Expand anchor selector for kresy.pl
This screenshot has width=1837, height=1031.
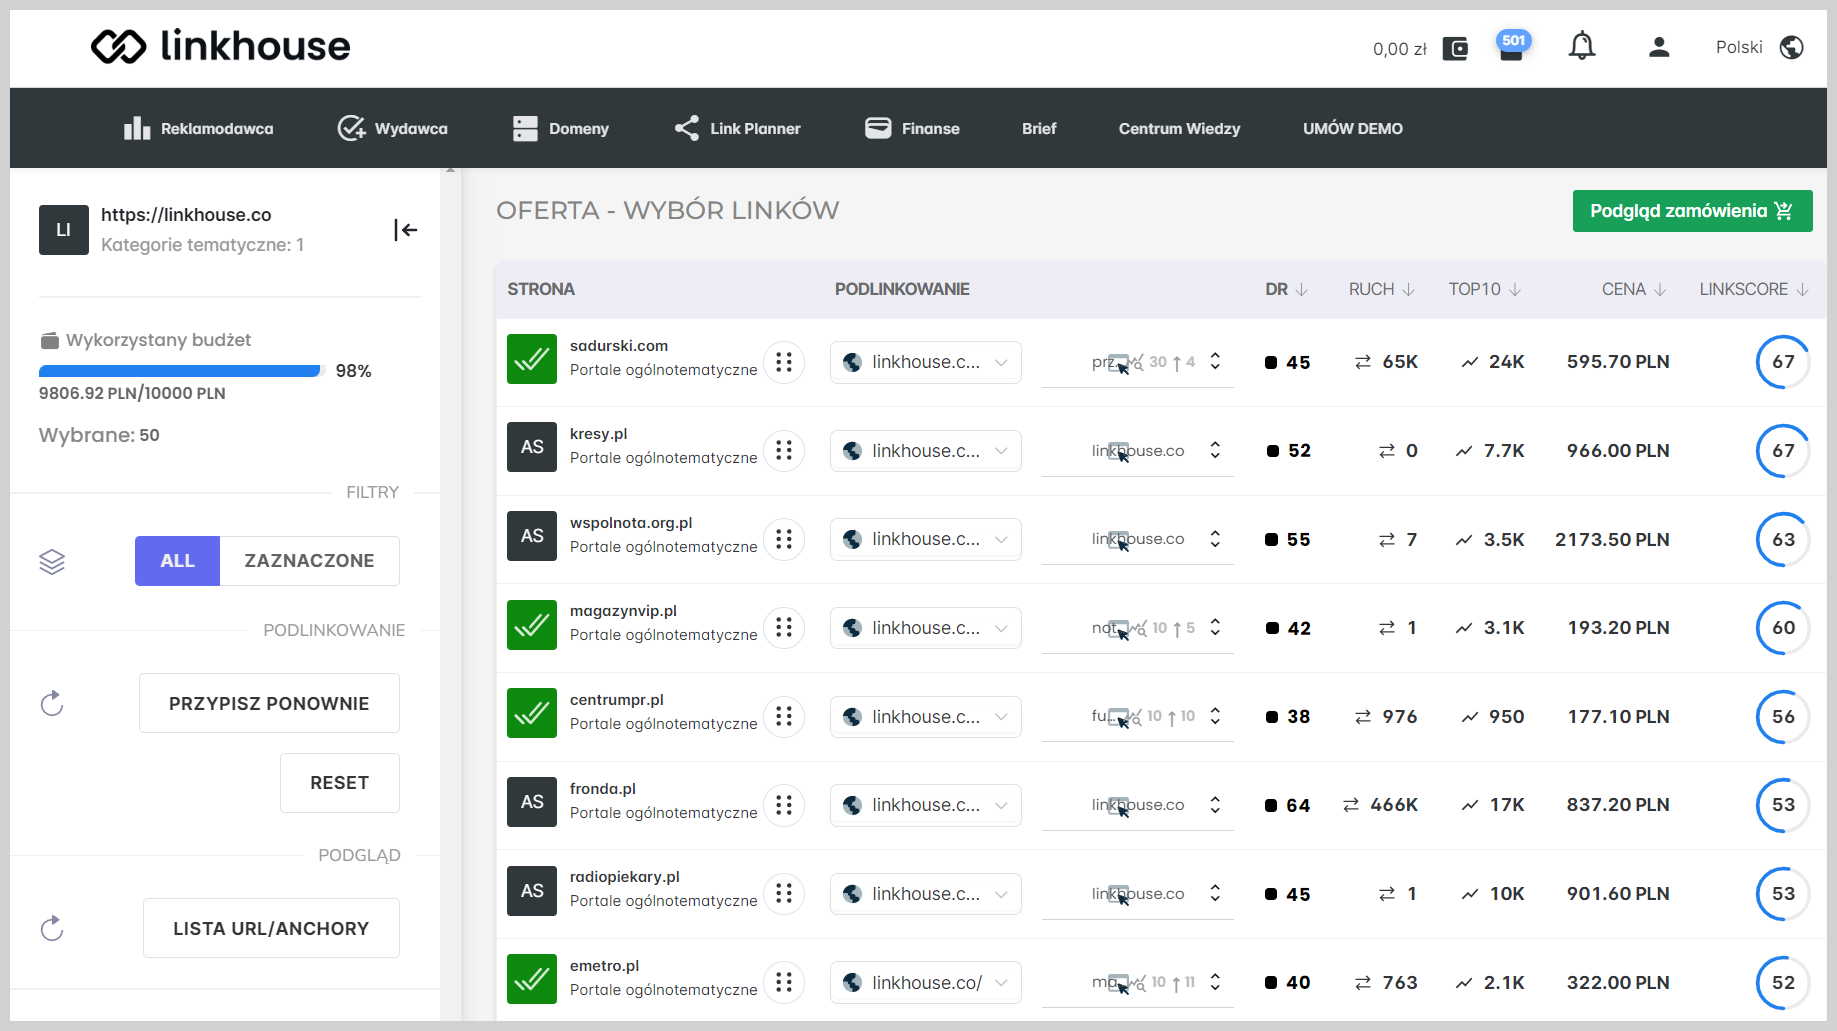coord(1215,450)
